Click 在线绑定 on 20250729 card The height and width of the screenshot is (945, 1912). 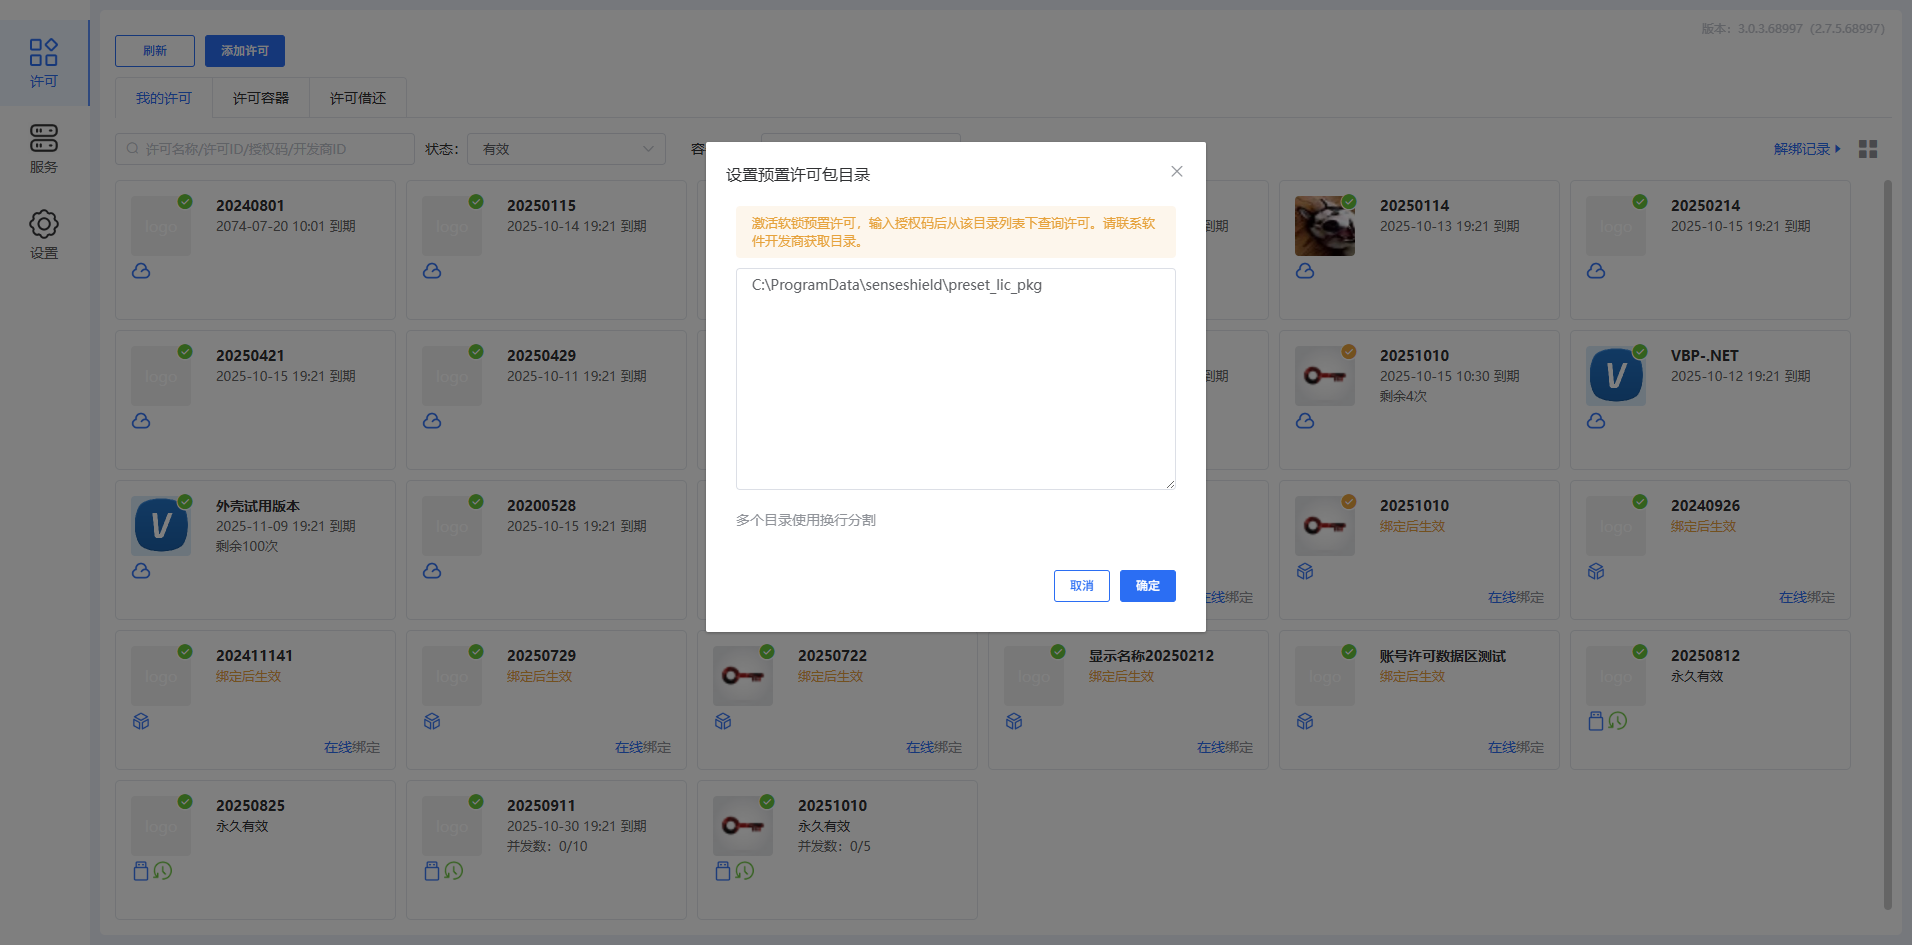click(x=643, y=747)
